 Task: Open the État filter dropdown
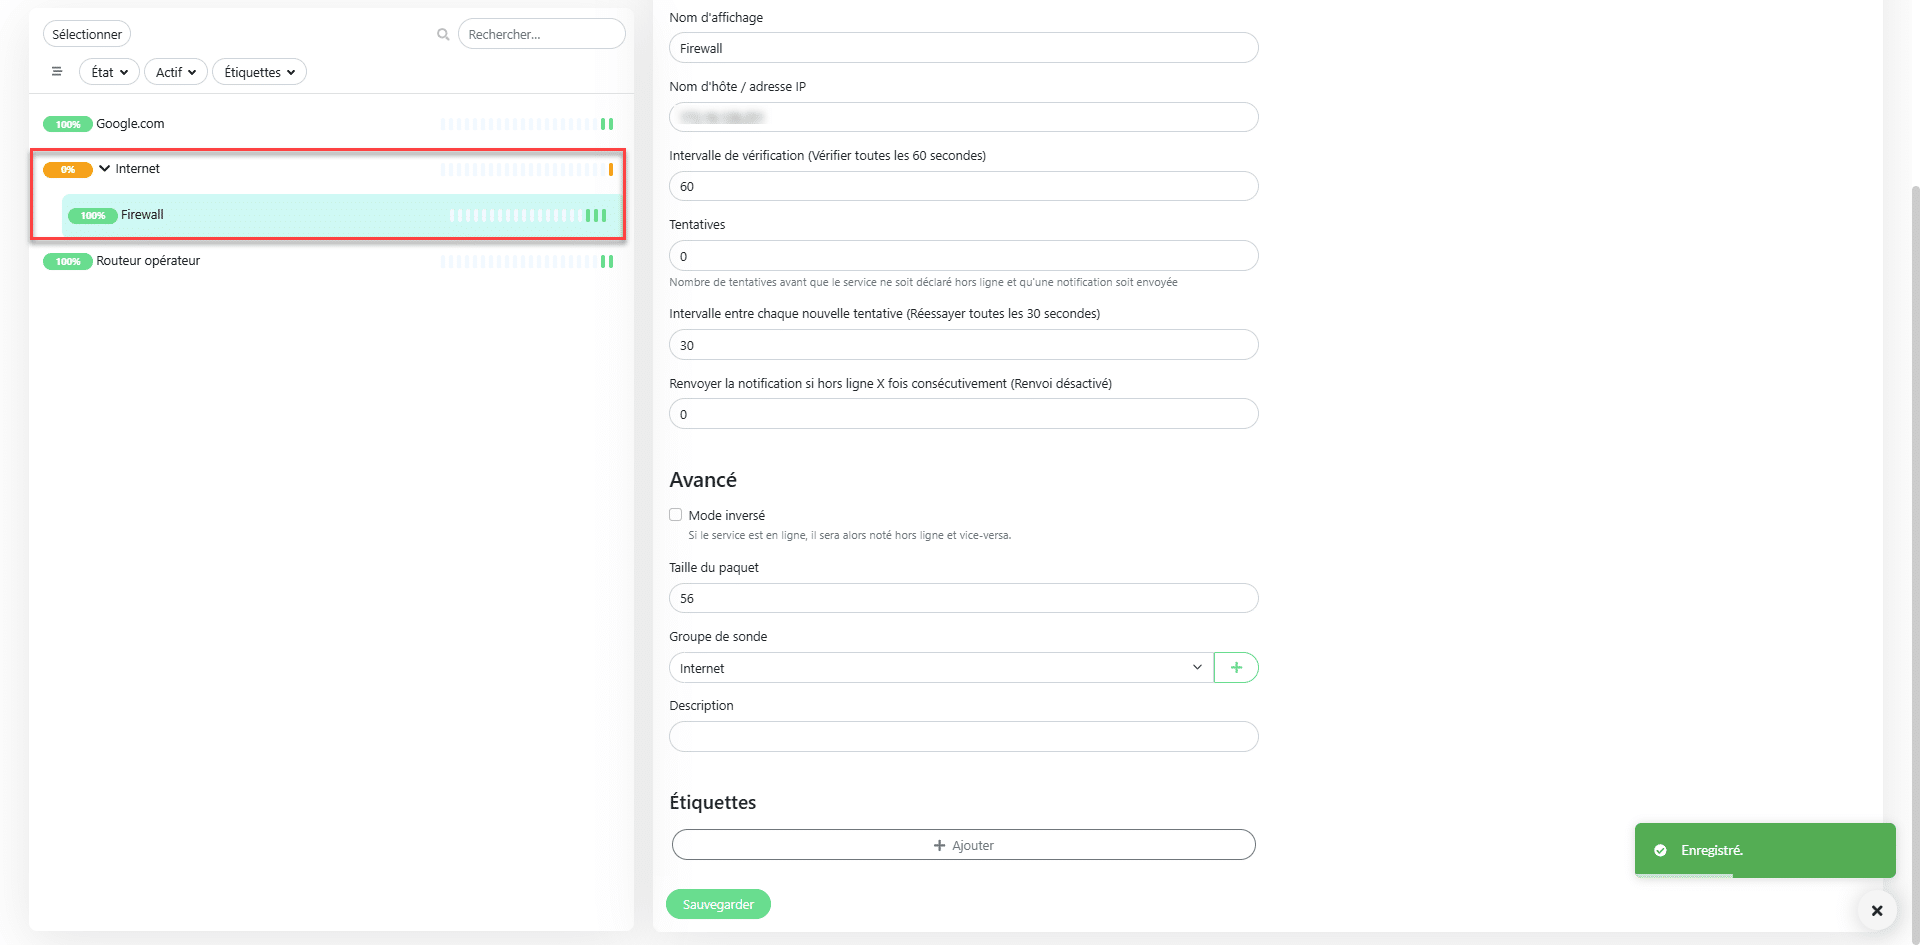click(x=109, y=72)
